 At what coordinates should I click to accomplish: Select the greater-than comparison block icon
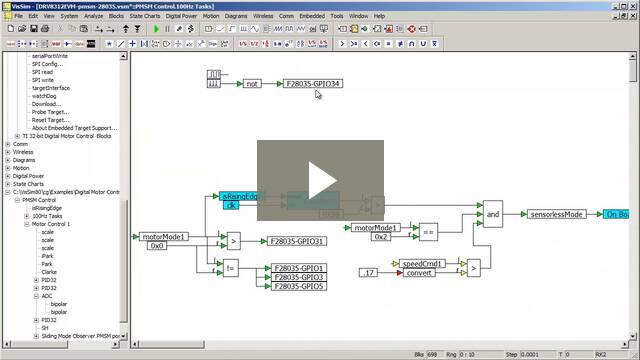(x=342, y=44)
